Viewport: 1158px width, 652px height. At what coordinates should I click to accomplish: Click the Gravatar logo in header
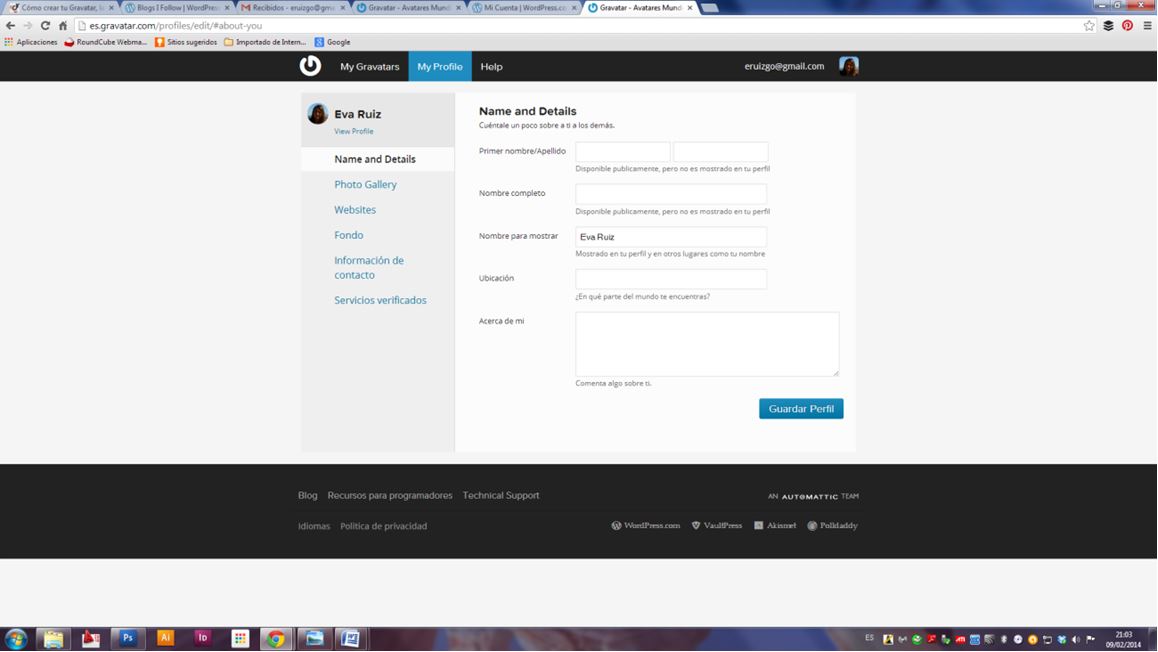click(x=310, y=66)
